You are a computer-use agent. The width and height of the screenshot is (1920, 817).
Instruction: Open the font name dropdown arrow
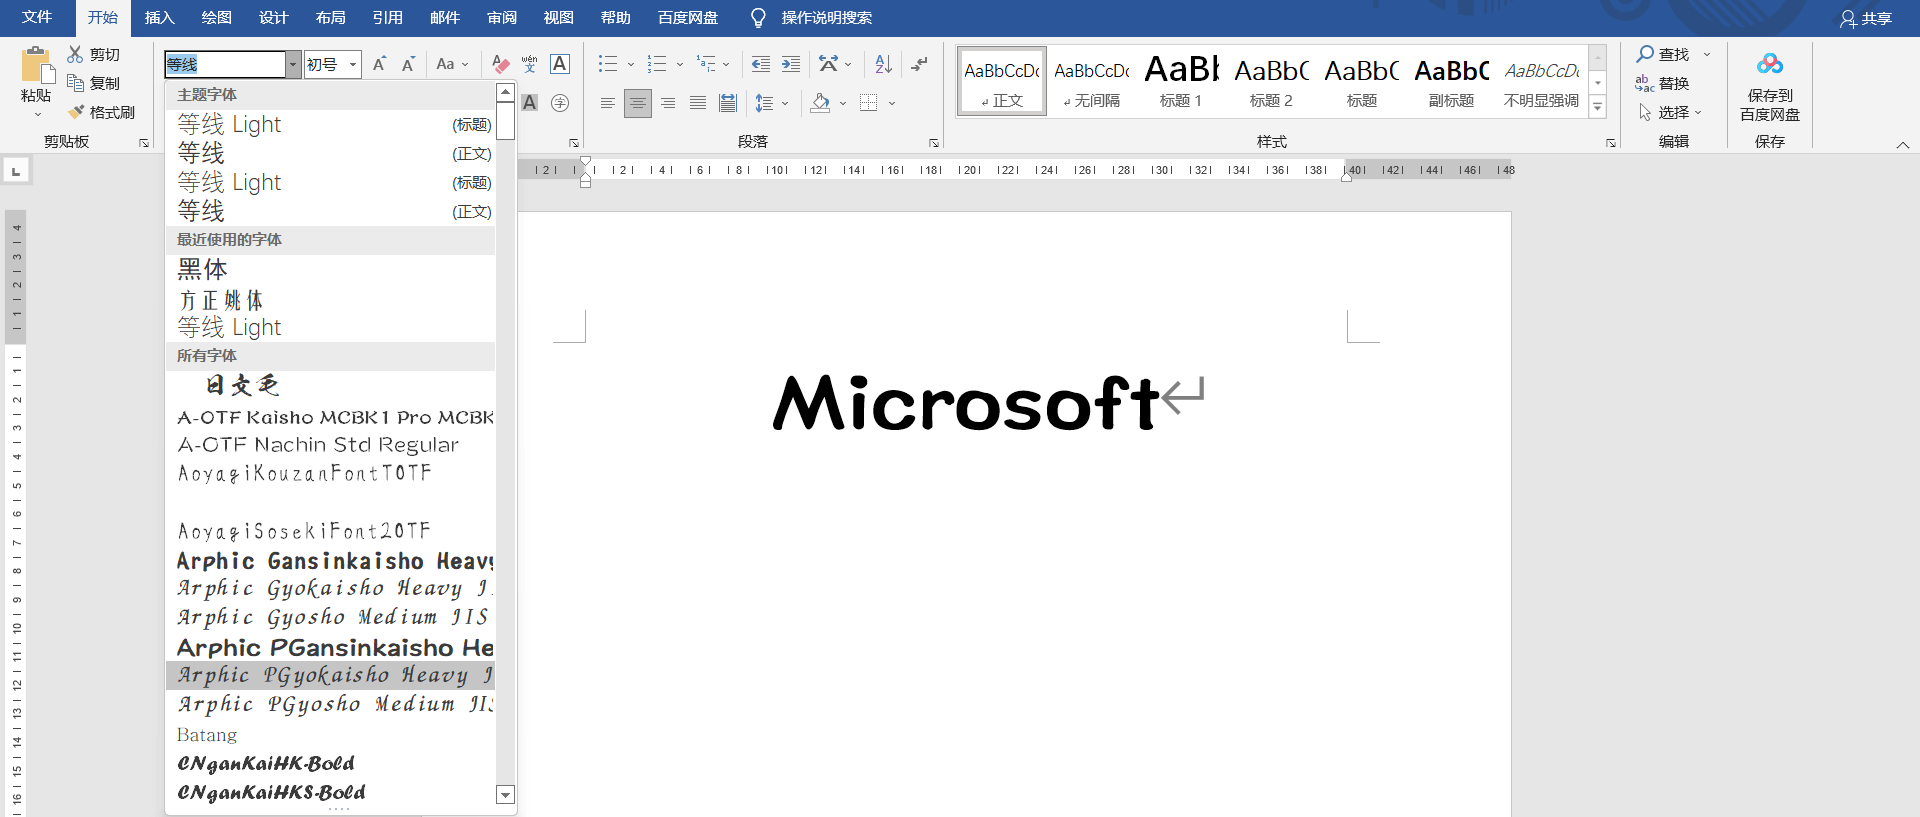(x=293, y=64)
